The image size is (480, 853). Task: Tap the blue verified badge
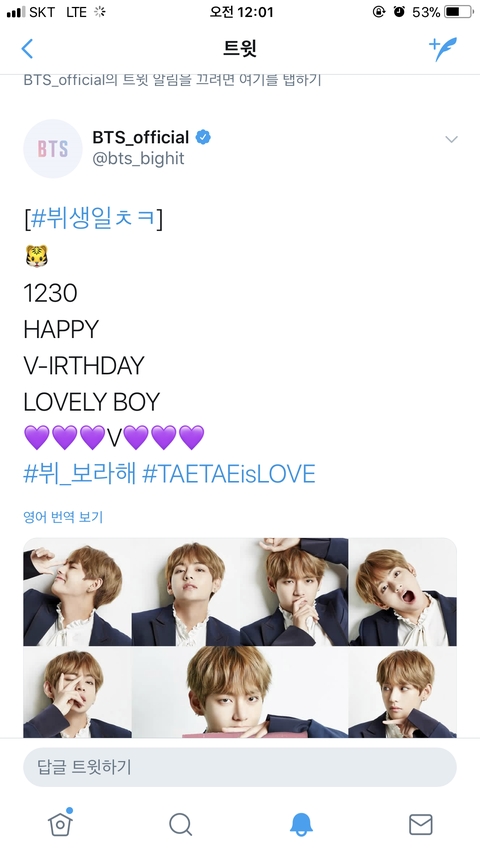point(203,137)
